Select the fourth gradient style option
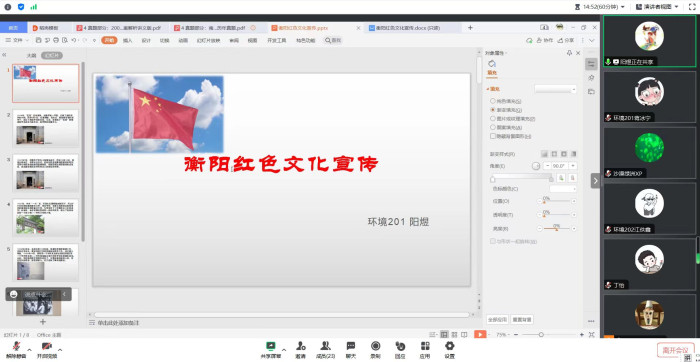The image size is (700, 362). 574,154
